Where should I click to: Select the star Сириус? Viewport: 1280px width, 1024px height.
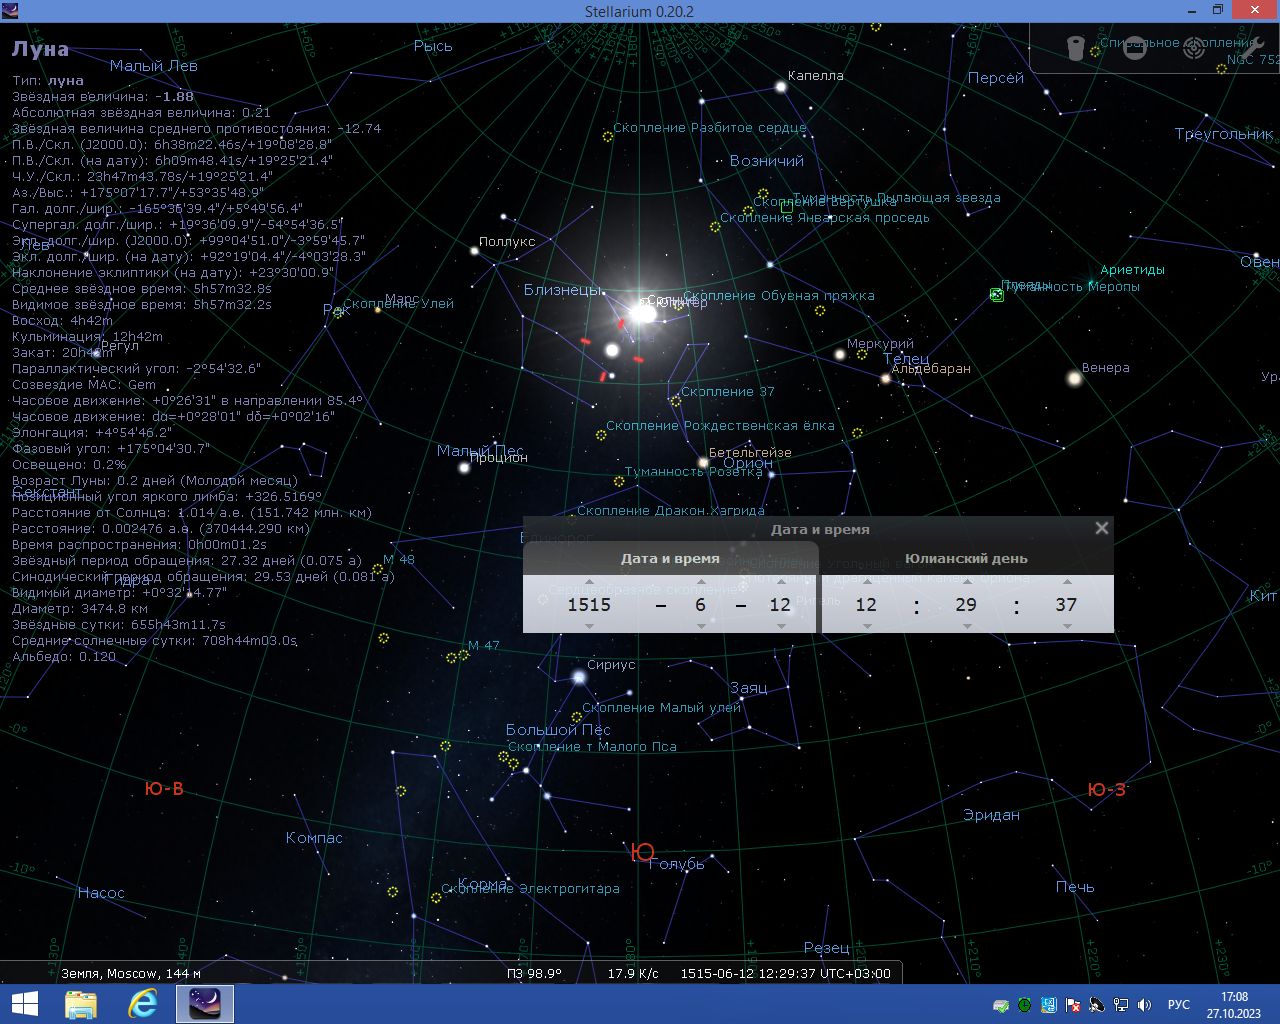(x=579, y=677)
